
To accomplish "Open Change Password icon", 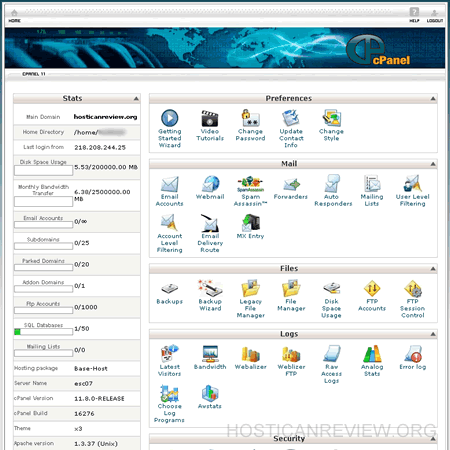I will click(x=250, y=118).
